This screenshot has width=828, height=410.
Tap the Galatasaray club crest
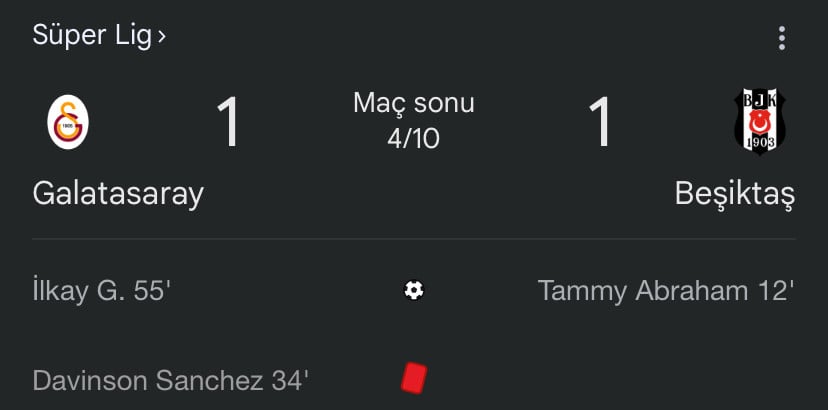[67, 122]
